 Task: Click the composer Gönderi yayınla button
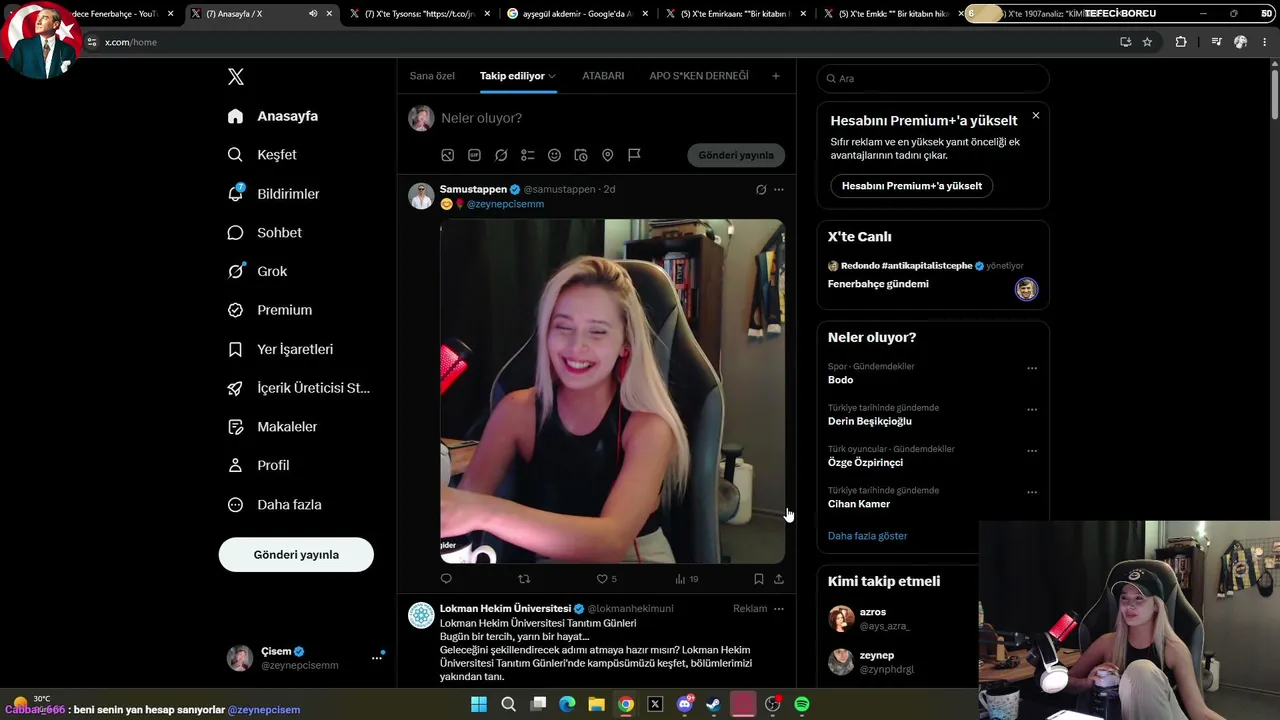736,155
